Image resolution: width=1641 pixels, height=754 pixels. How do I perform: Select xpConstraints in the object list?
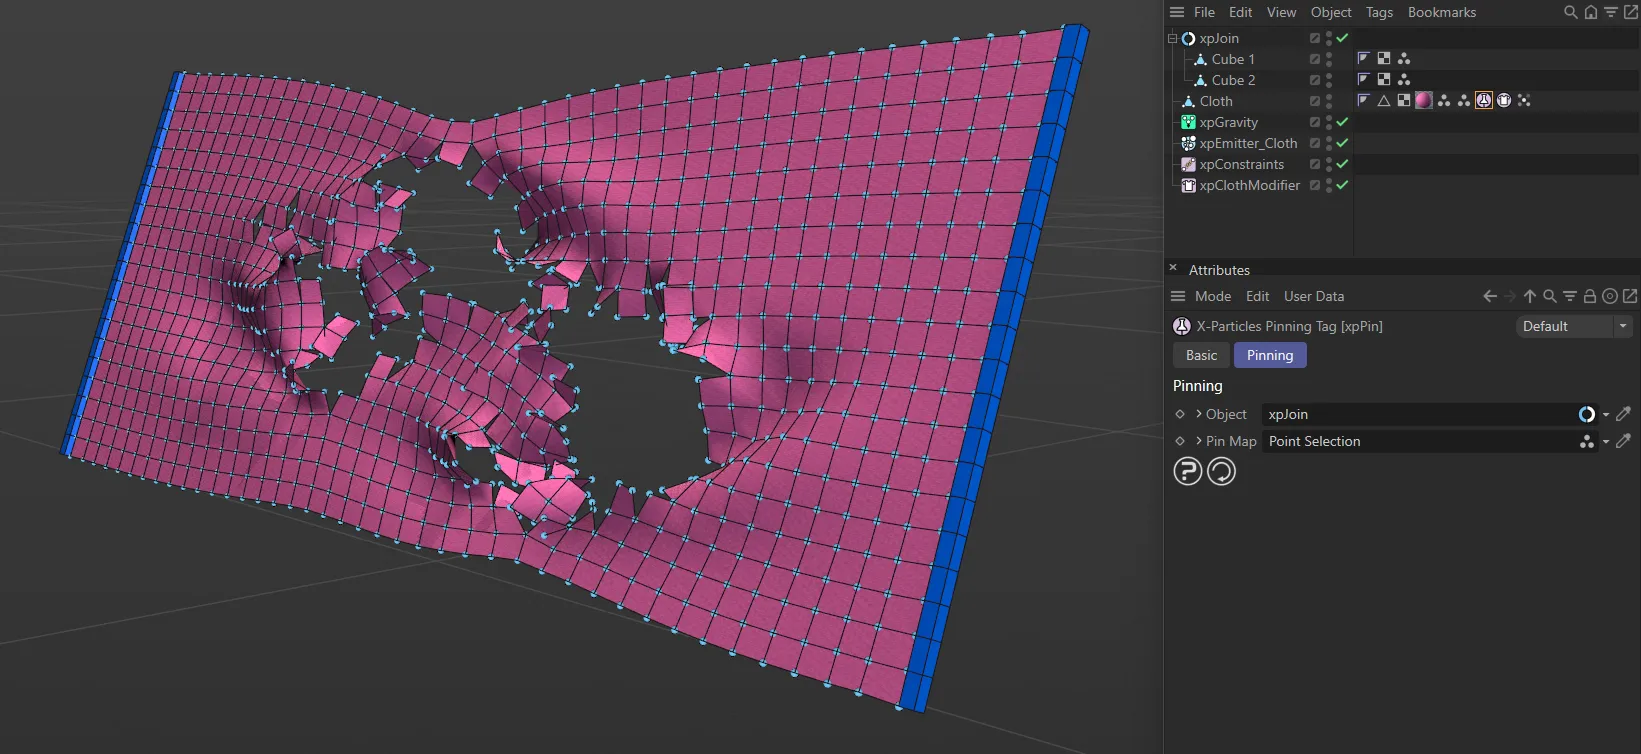1241,164
